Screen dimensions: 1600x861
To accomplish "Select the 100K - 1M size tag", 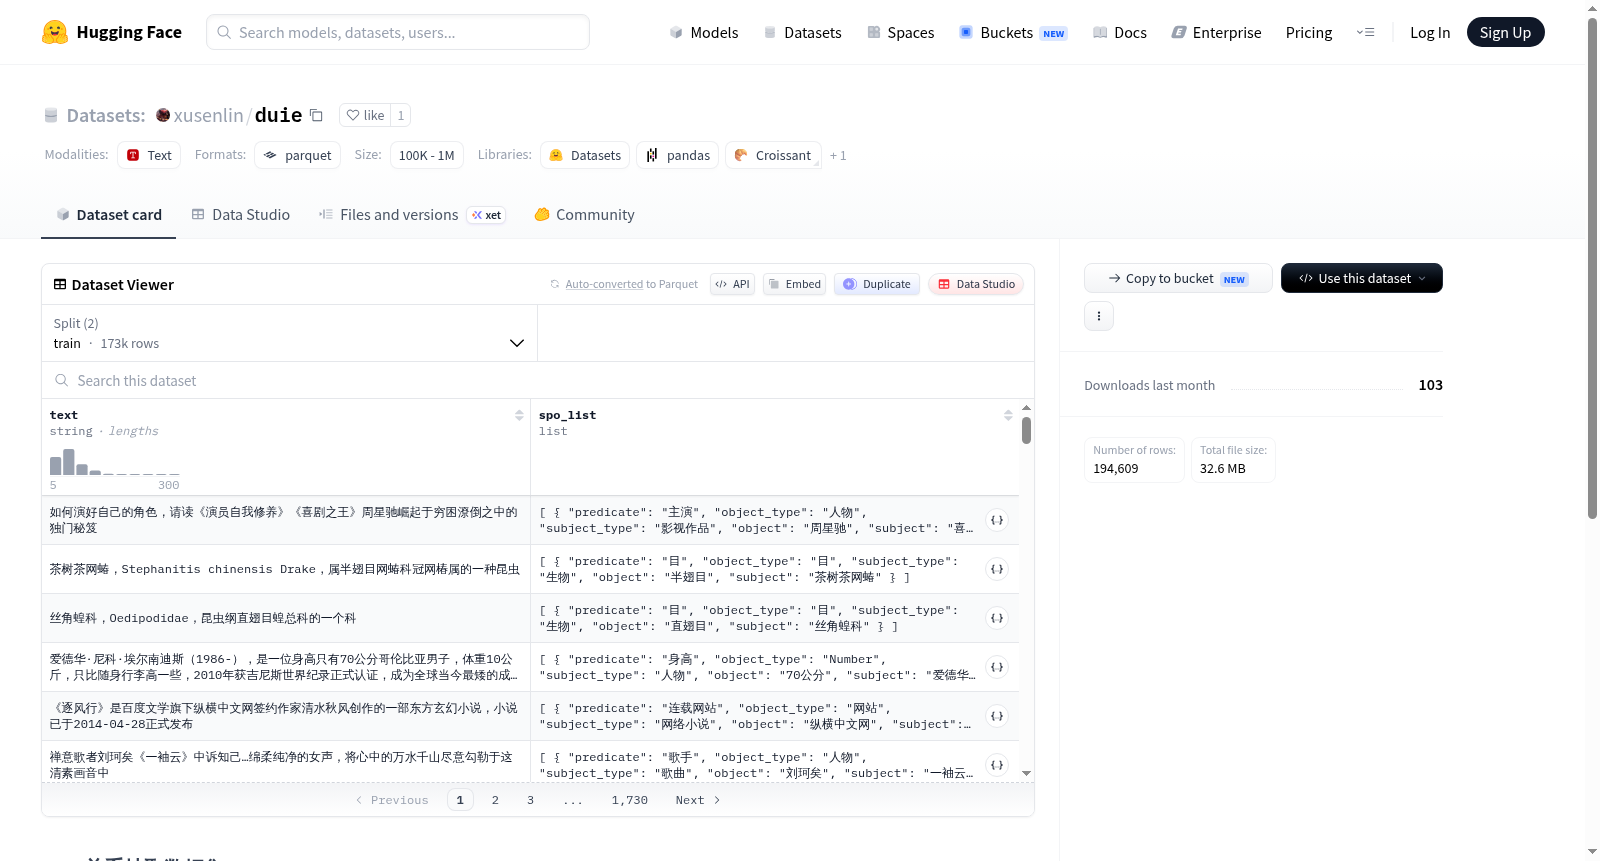I will click(x=426, y=155).
